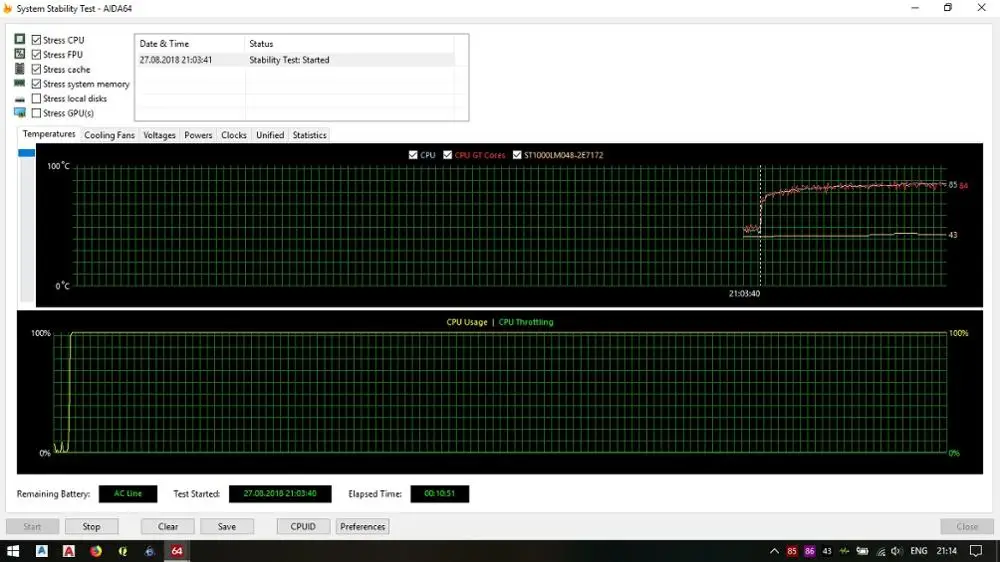Enable the Stress local disks checkbox
The width and height of the screenshot is (1000, 562).
[36, 98]
